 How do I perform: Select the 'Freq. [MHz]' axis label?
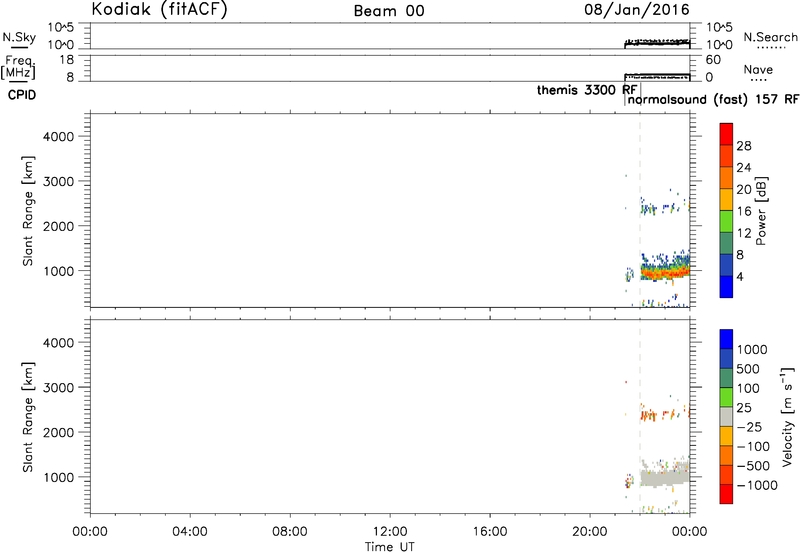(x=19, y=67)
